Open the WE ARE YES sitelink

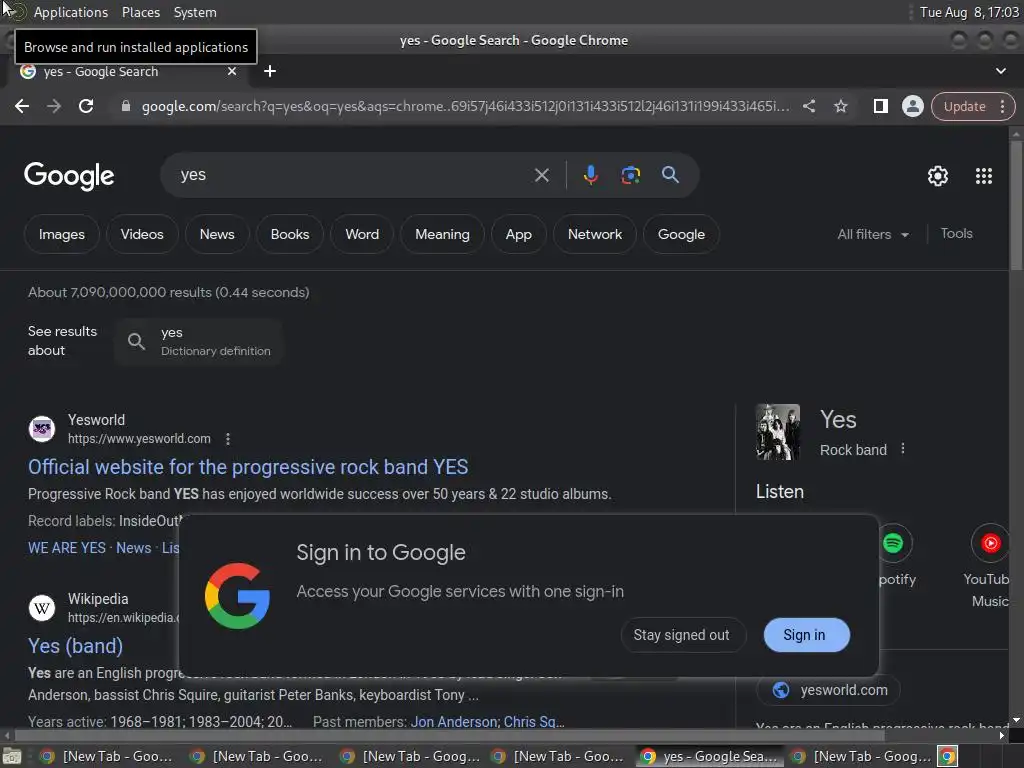(67, 548)
